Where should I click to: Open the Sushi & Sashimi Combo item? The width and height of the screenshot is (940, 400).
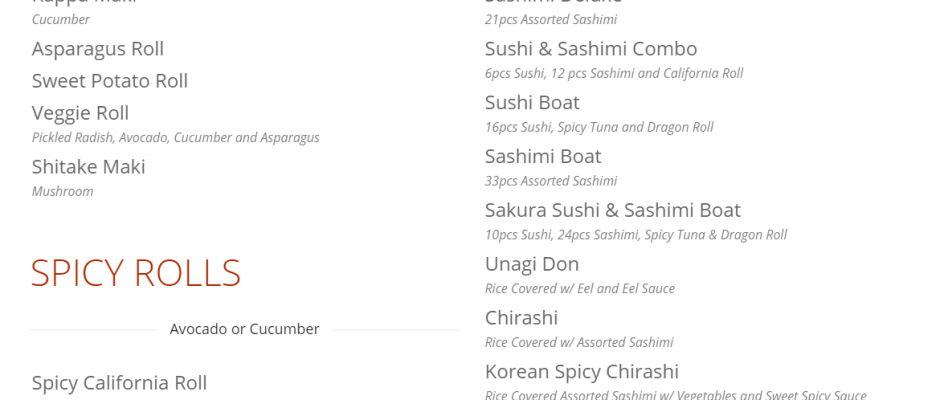point(591,49)
